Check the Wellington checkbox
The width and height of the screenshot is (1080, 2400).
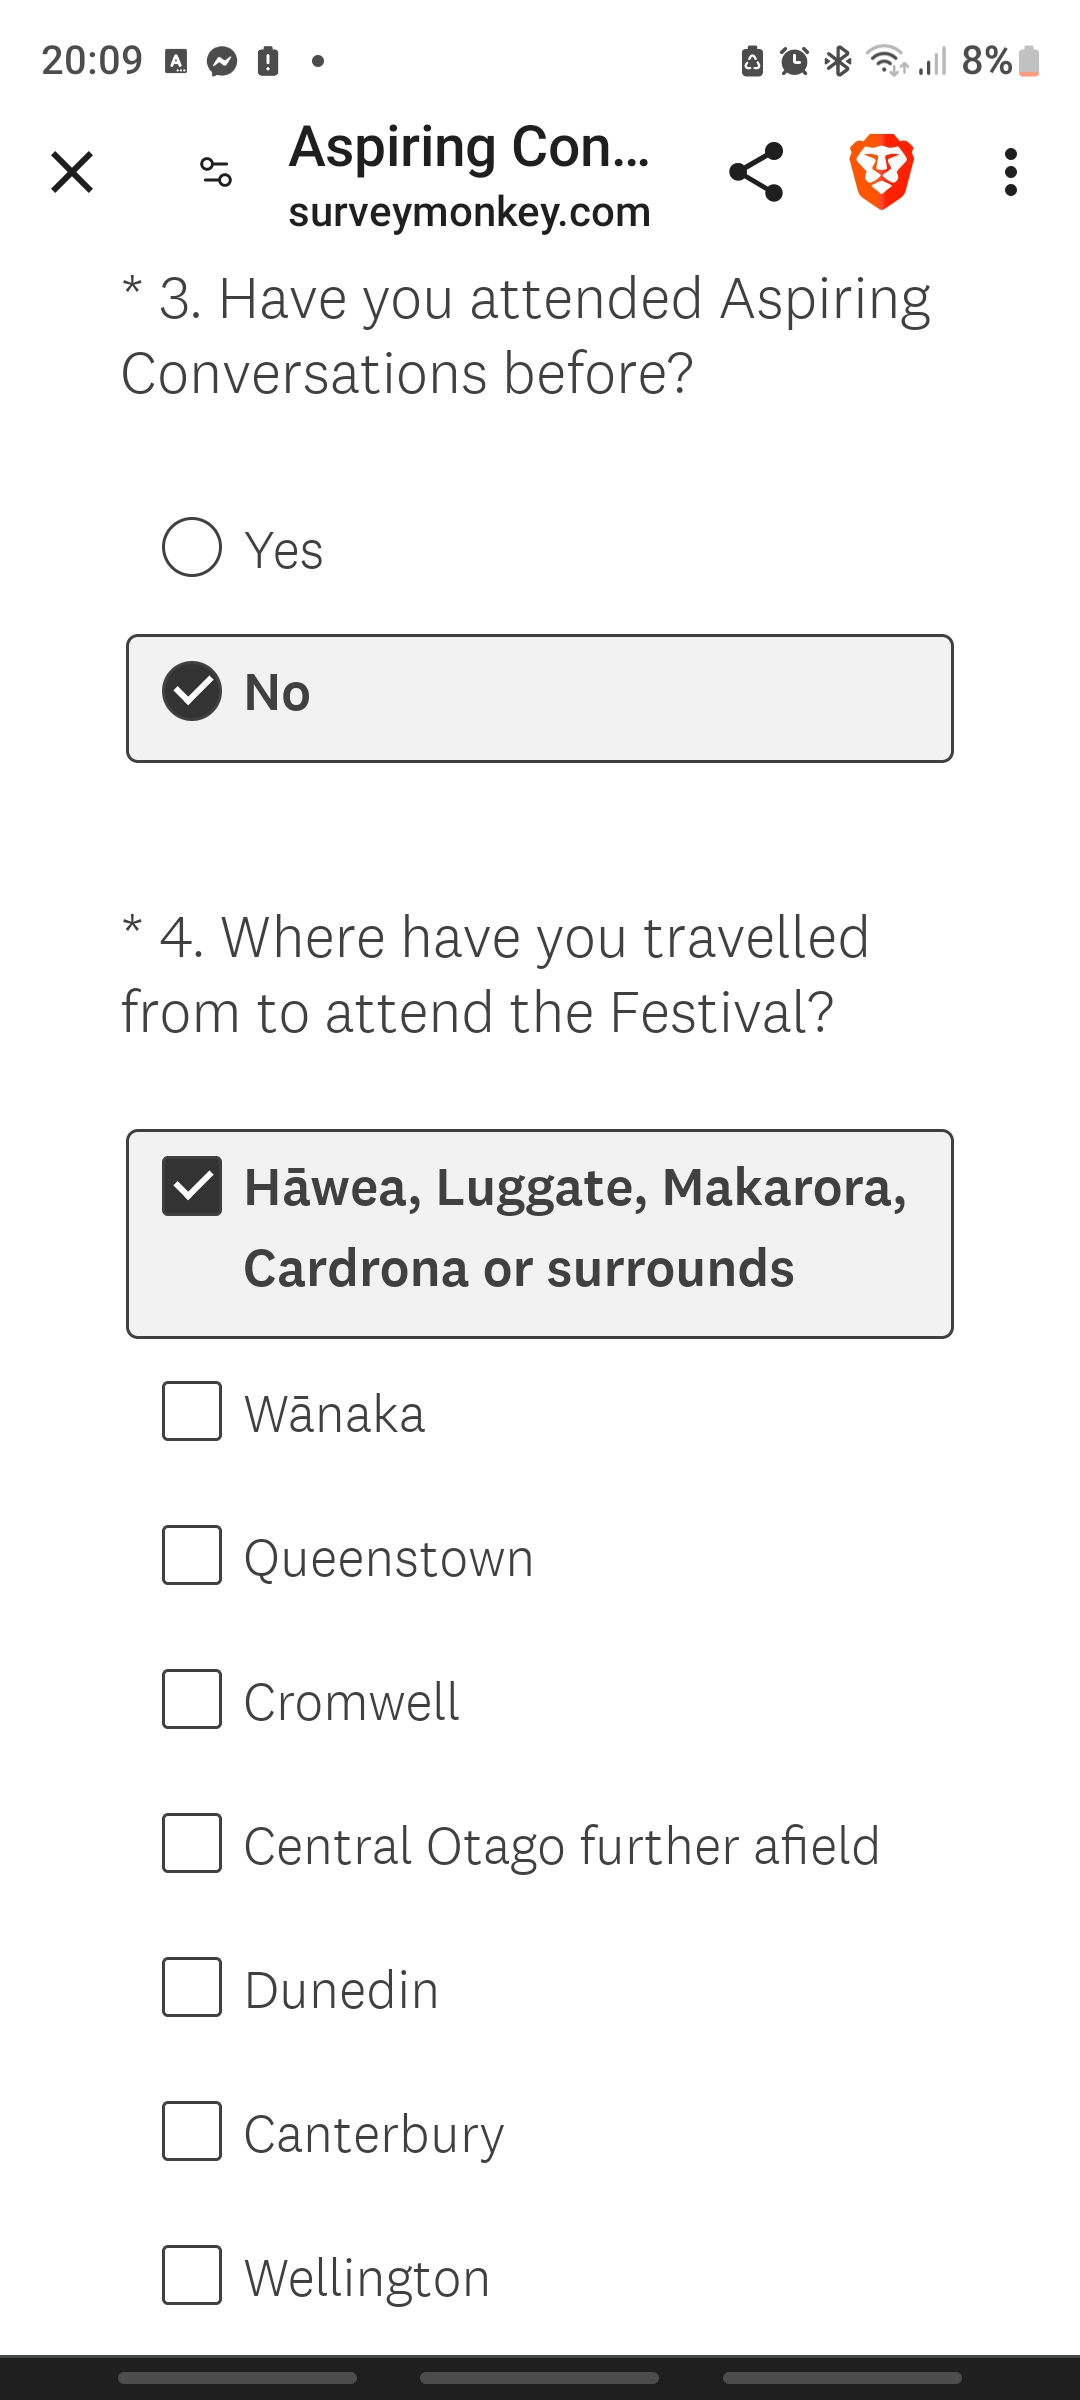pyautogui.click(x=192, y=2275)
